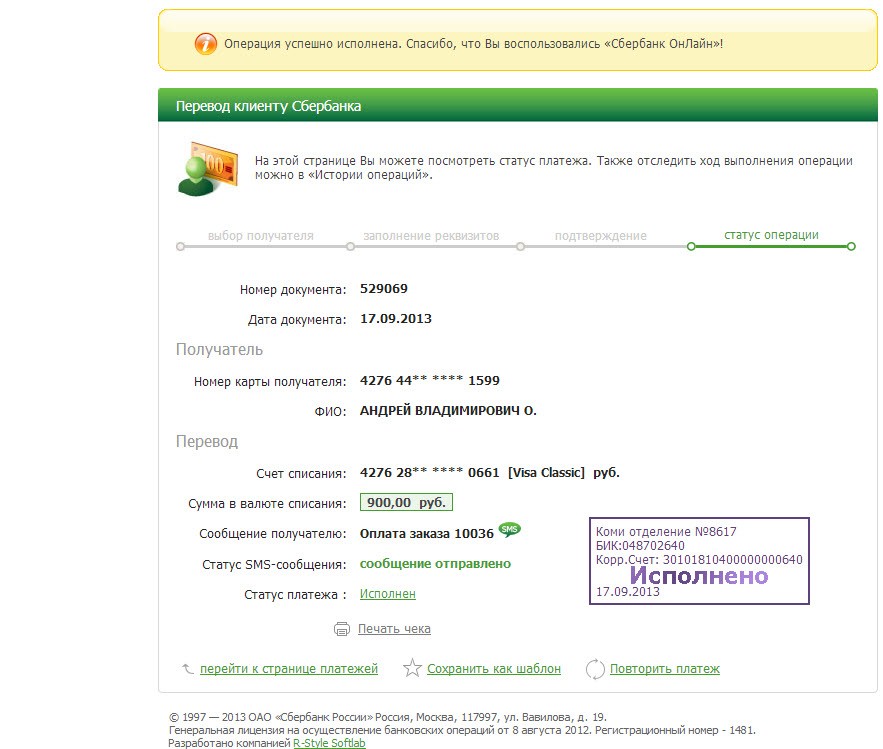This screenshot has width=883, height=749.
Task: Open the Исполнен payment status link
Action: click(x=387, y=594)
